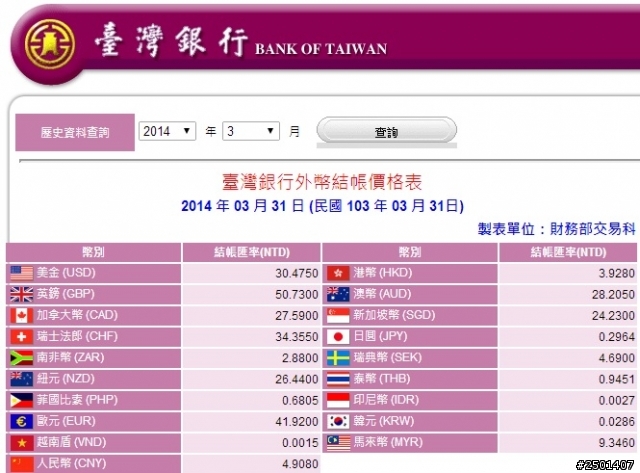Click the GBP British flag icon
640x473 pixels.
[22, 294]
